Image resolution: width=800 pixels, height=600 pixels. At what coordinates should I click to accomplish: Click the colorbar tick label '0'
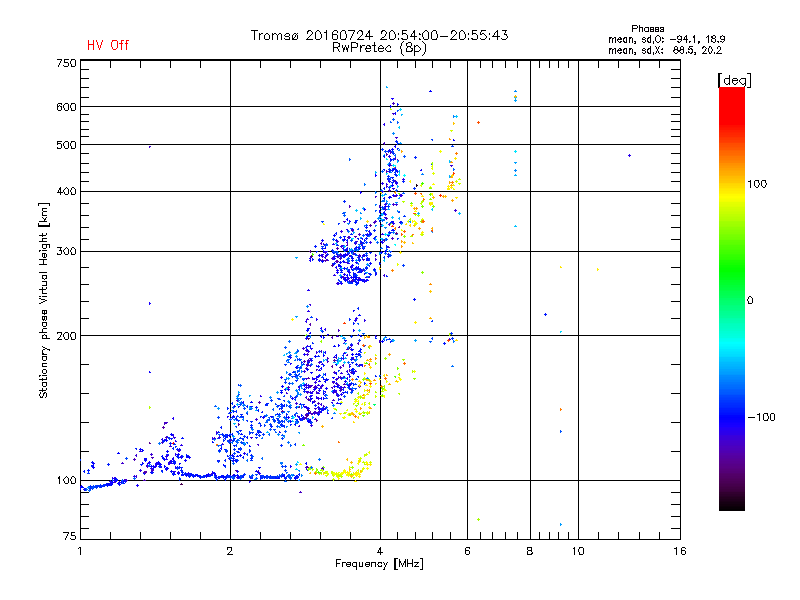tap(750, 301)
